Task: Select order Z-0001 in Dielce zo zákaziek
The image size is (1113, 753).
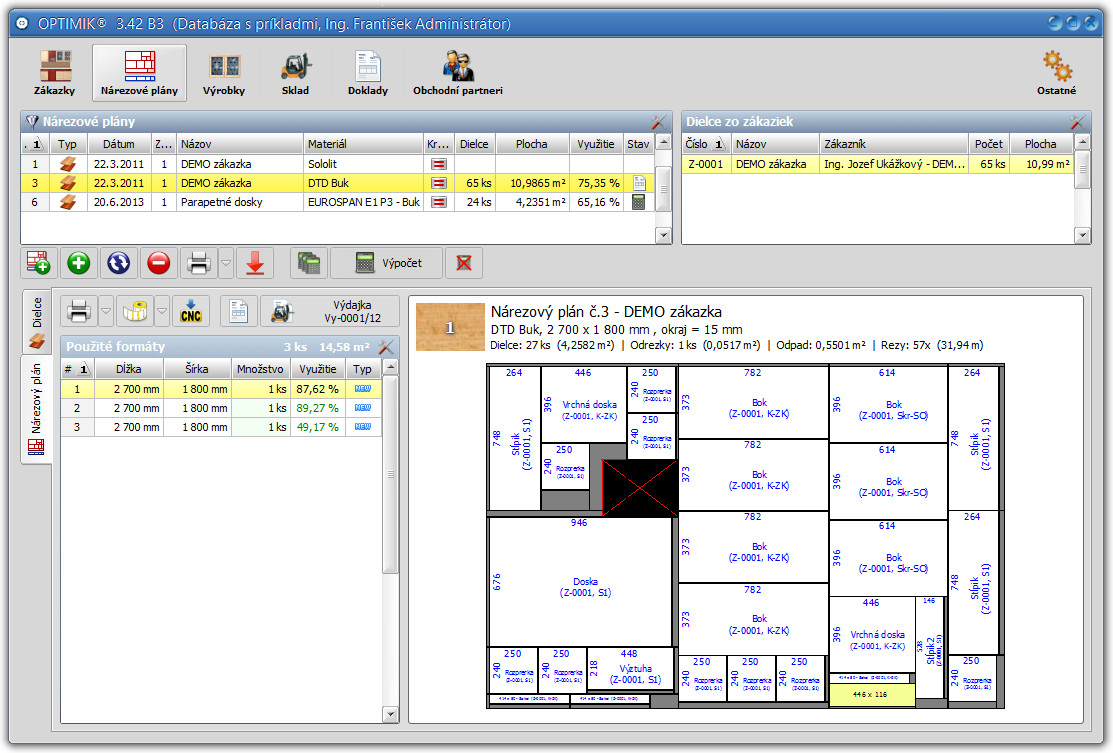Action: point(877,164)
